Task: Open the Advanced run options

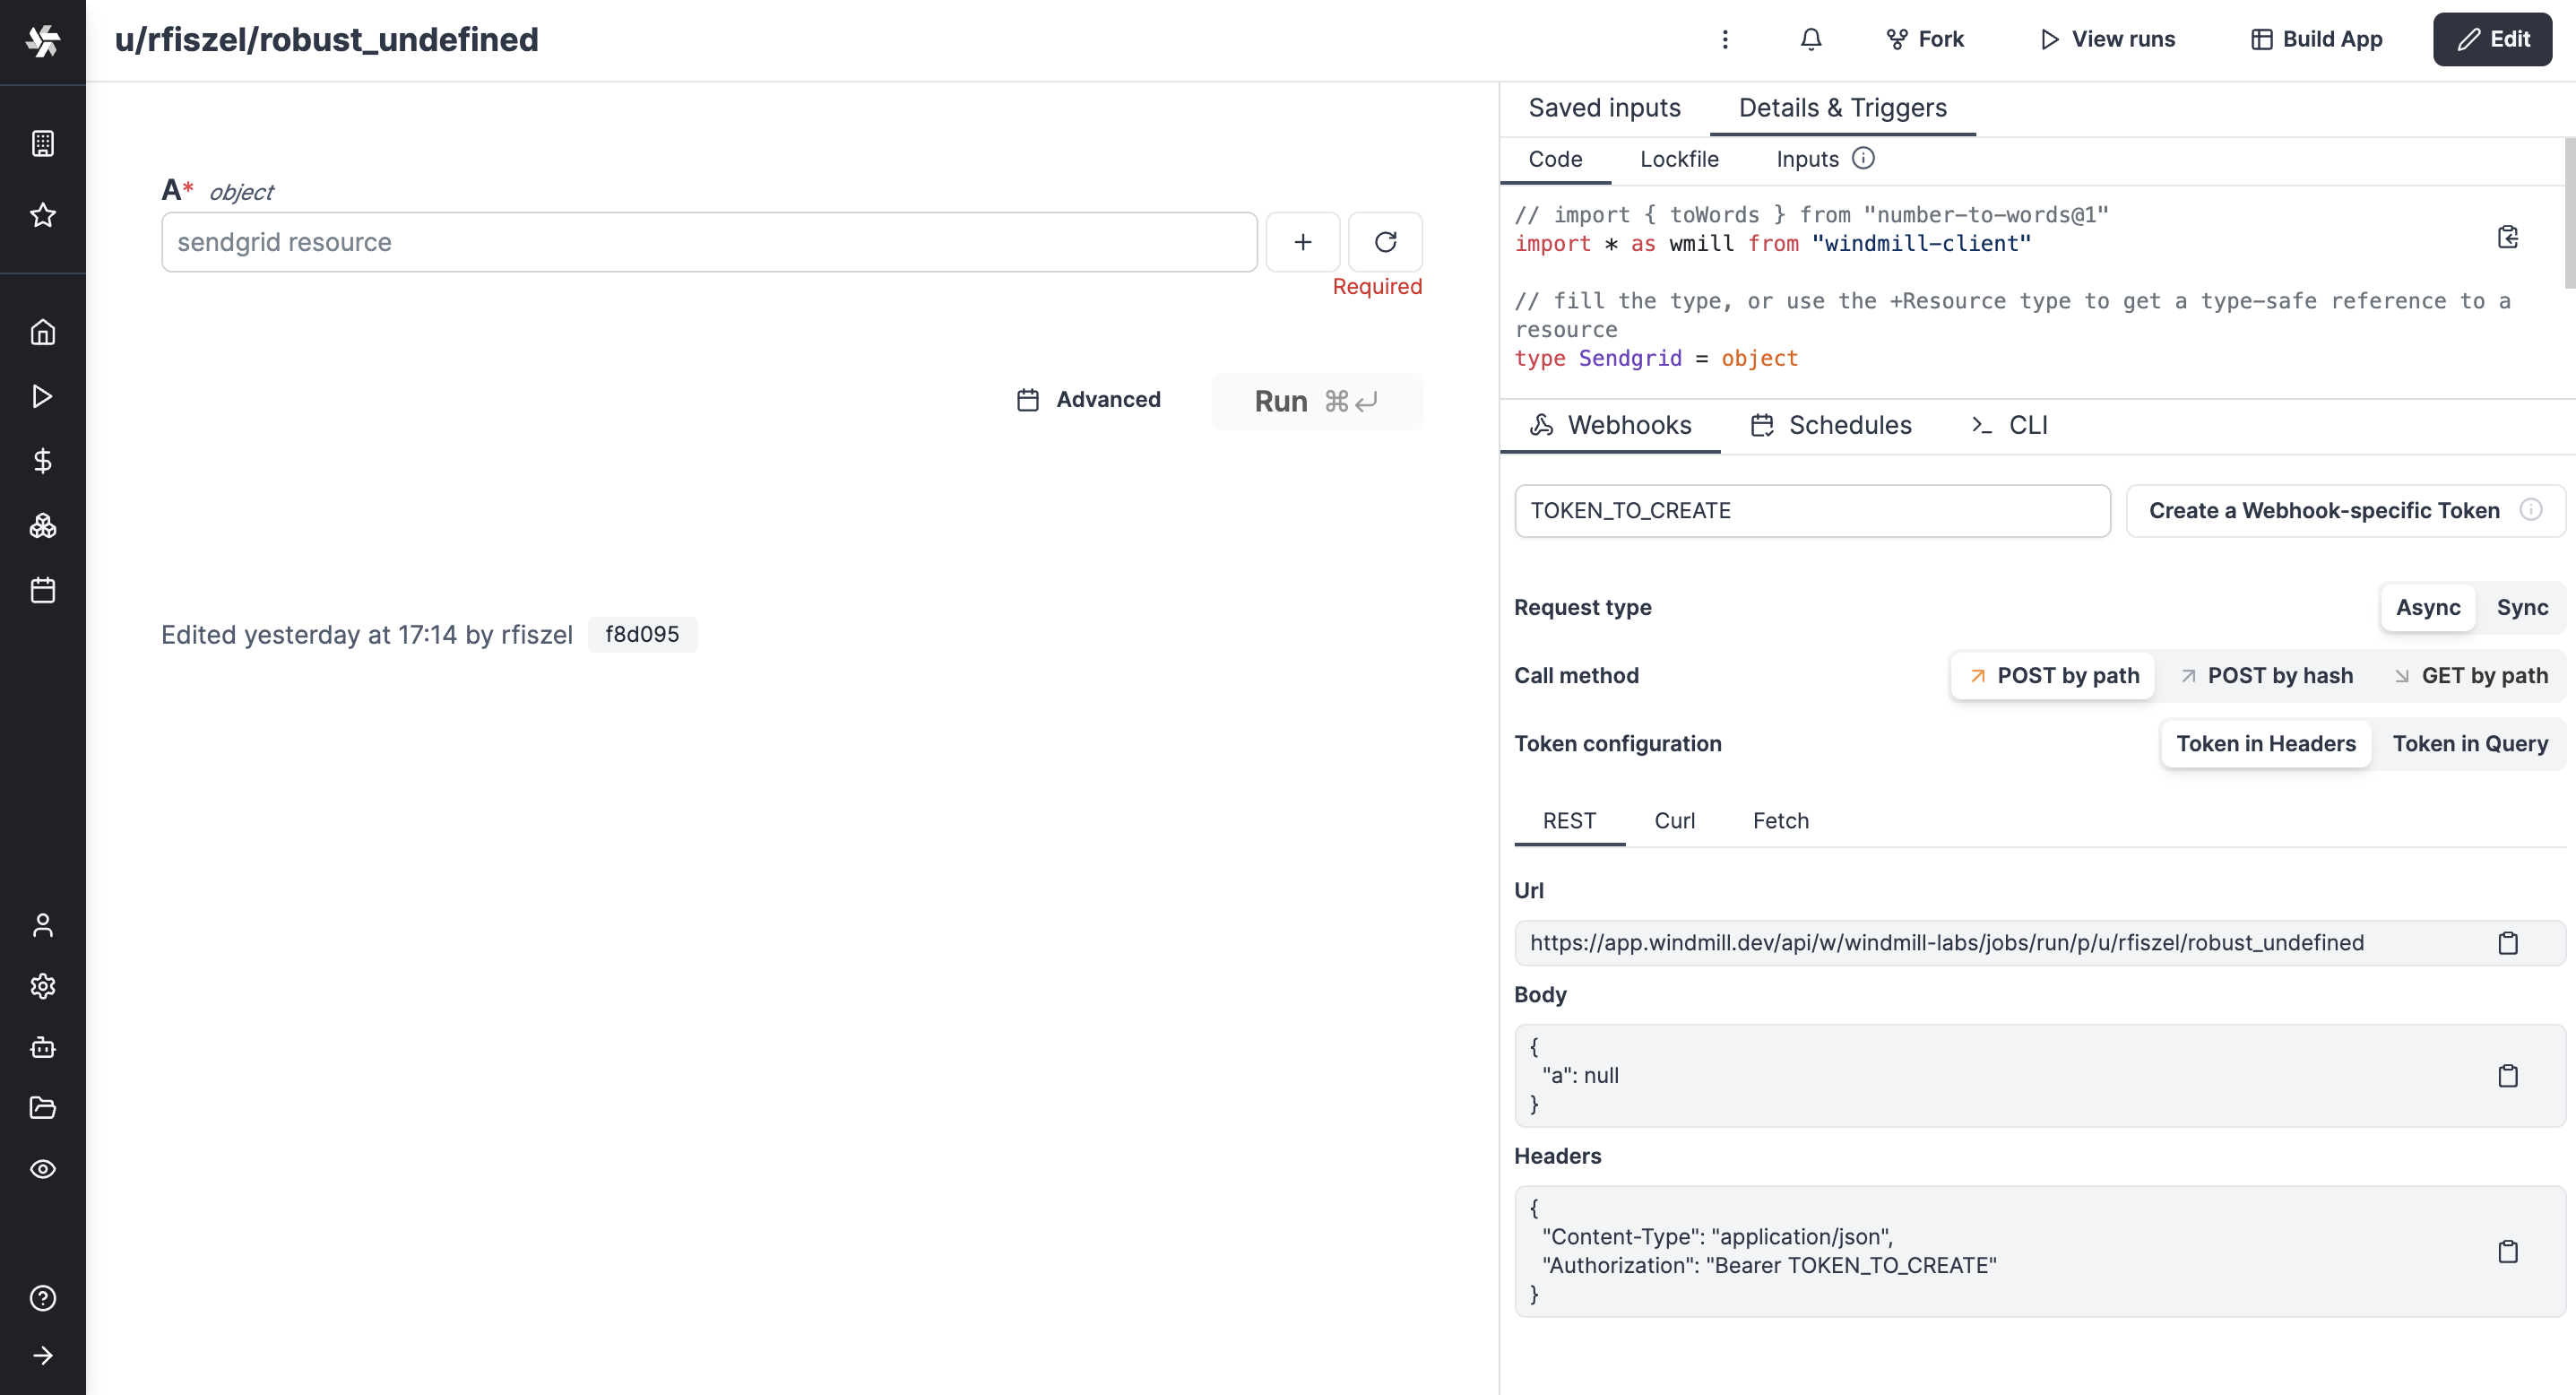Action: (1089, 399)
